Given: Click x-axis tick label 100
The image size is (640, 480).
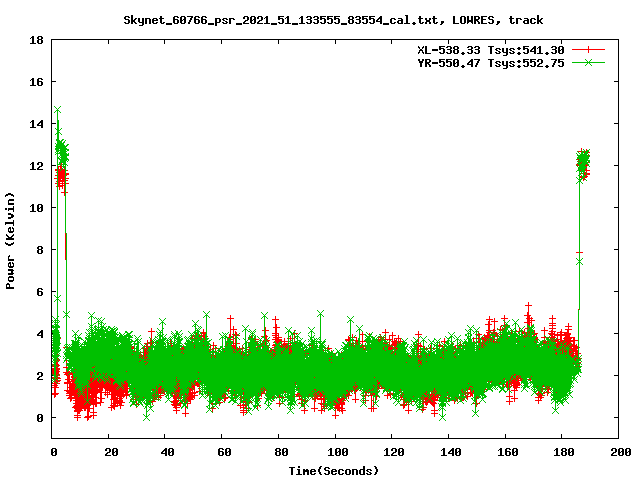Looking at the screenshot, I should 338,452.
